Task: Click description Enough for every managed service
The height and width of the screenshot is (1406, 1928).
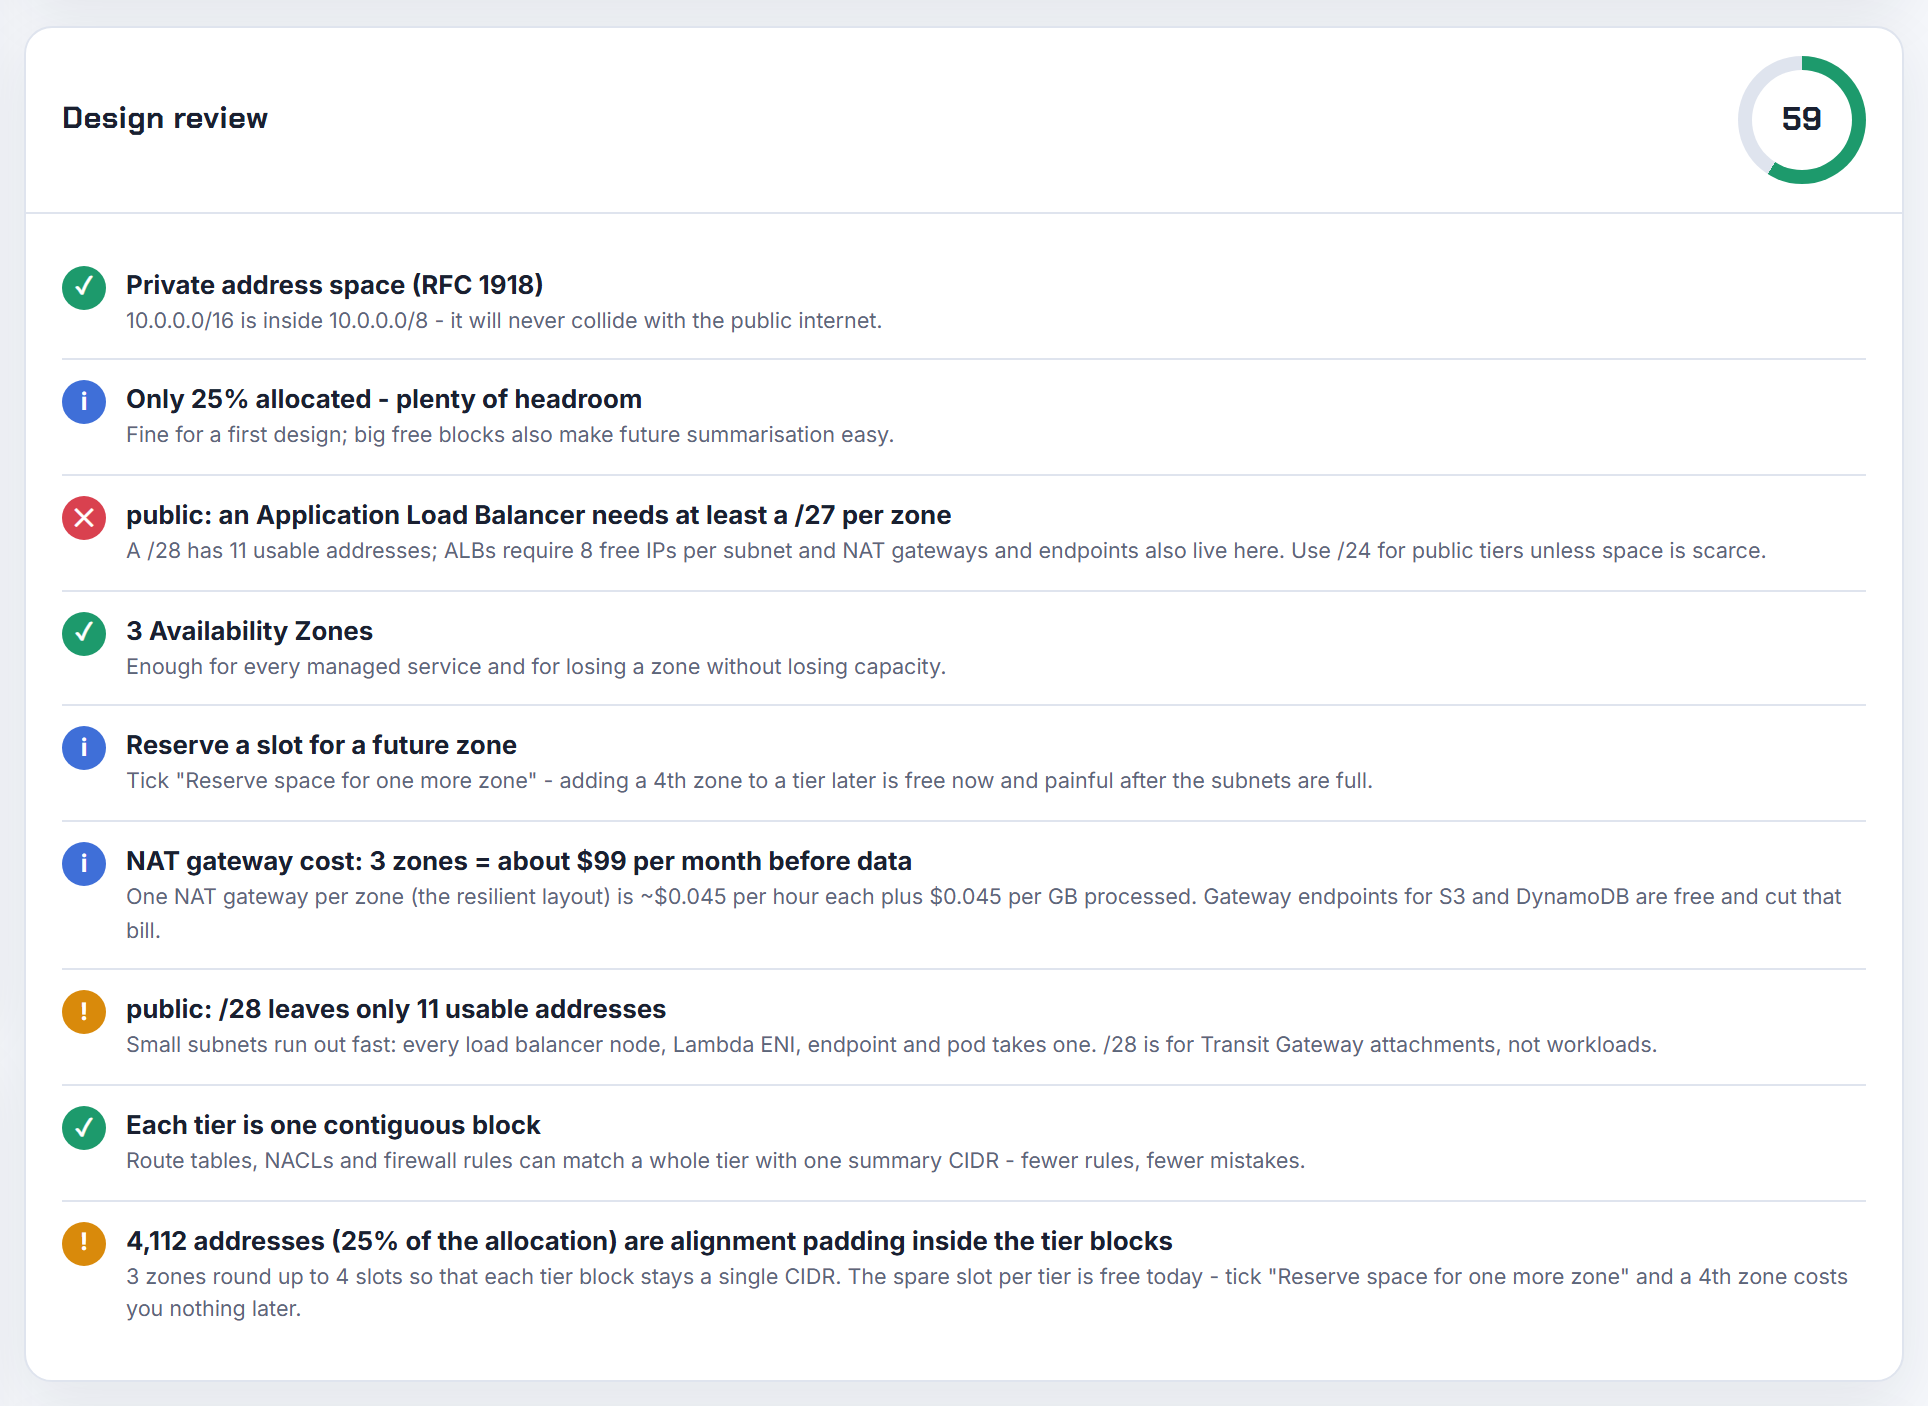Action: [536, 667]
